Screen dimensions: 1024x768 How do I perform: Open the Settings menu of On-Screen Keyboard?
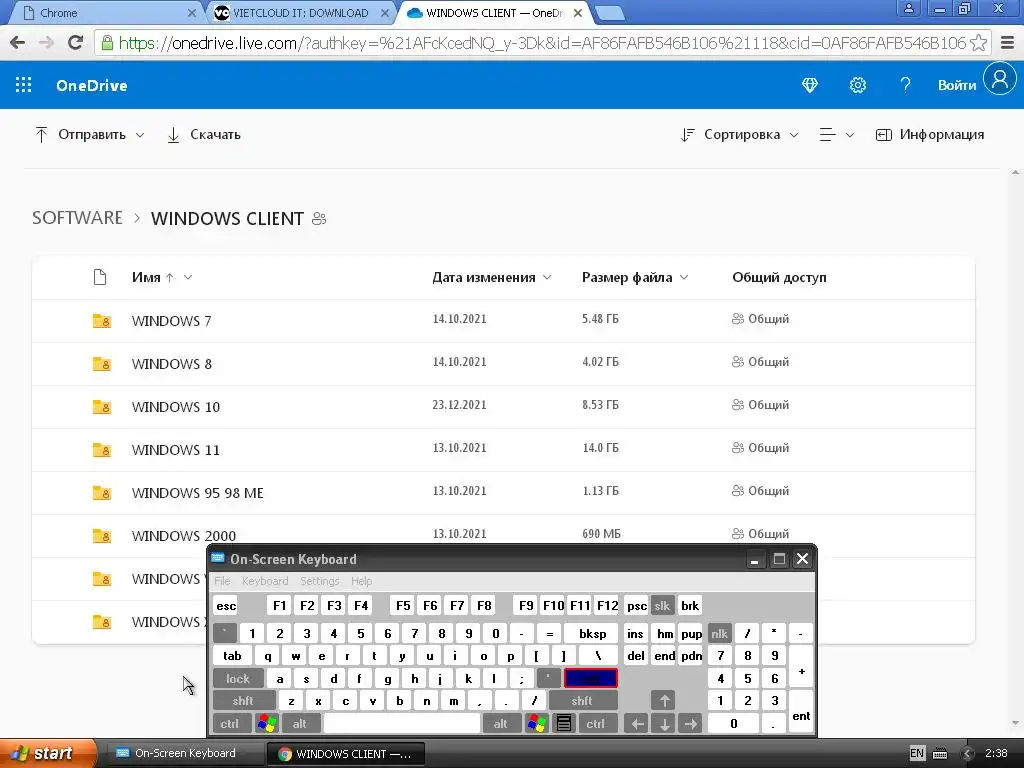[319, 581]
